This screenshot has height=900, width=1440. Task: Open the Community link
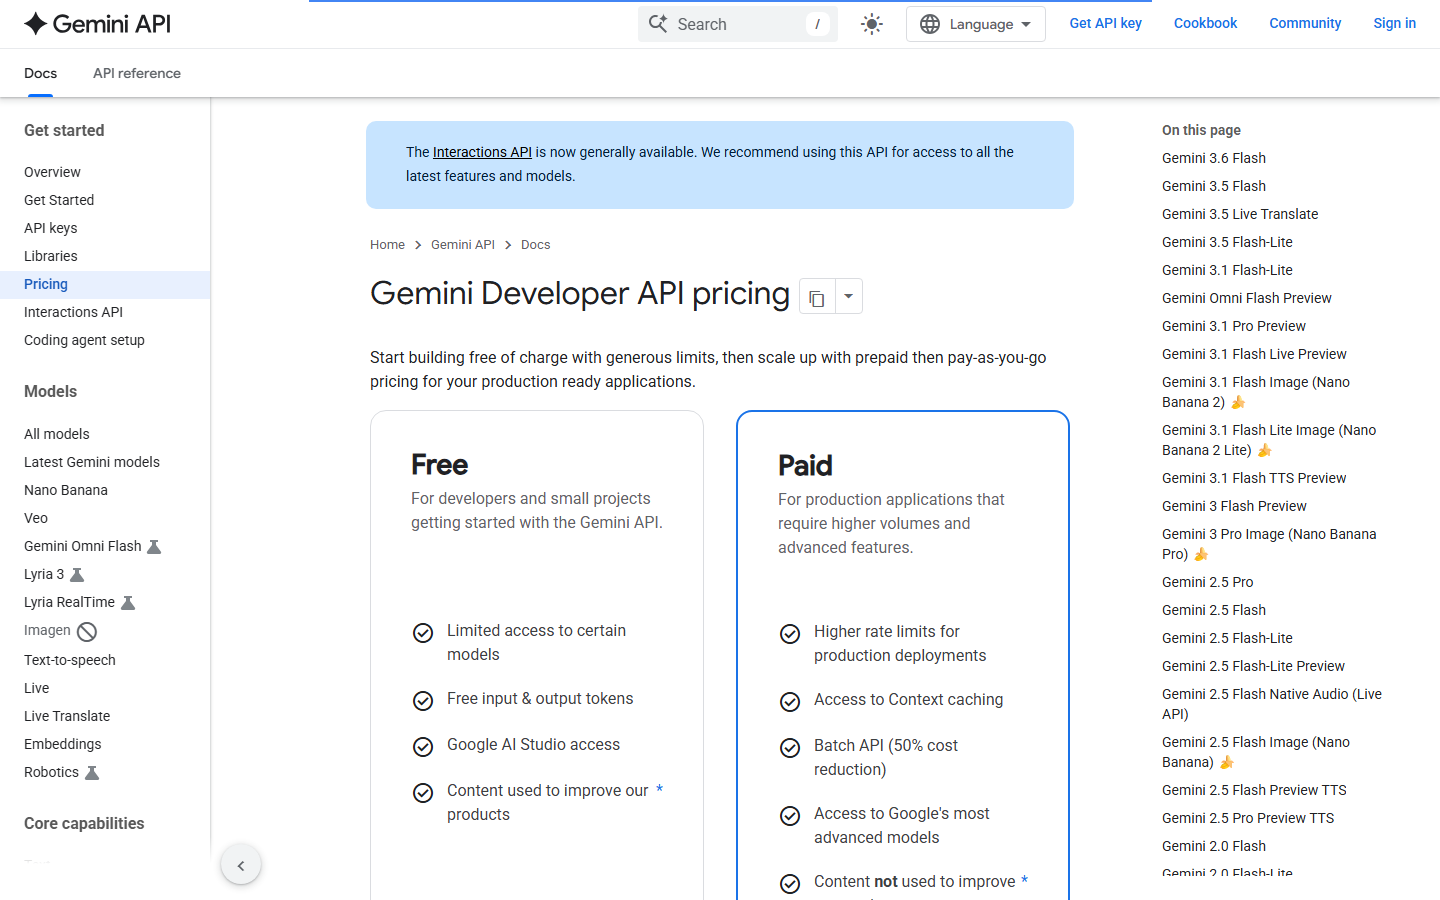[x=1305, y=23]
